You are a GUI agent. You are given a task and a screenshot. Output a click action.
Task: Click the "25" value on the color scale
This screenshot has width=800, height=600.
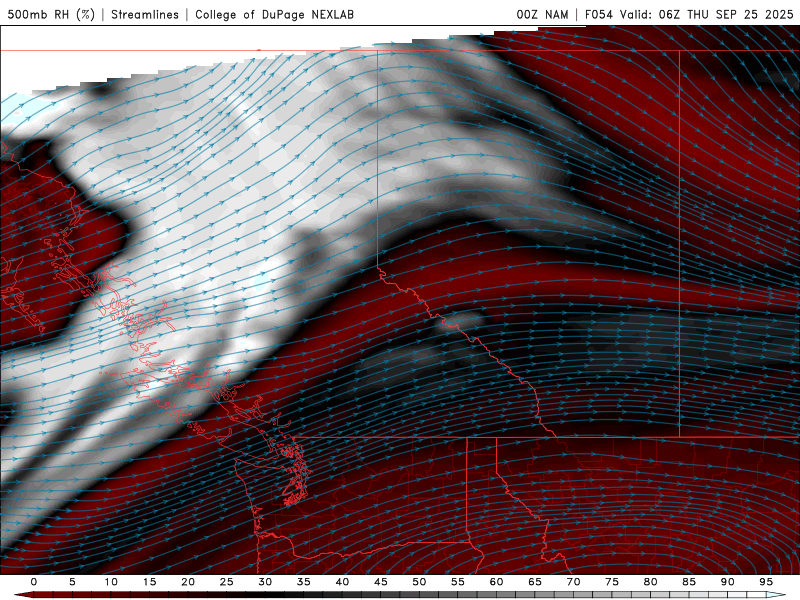pos(227,582)
